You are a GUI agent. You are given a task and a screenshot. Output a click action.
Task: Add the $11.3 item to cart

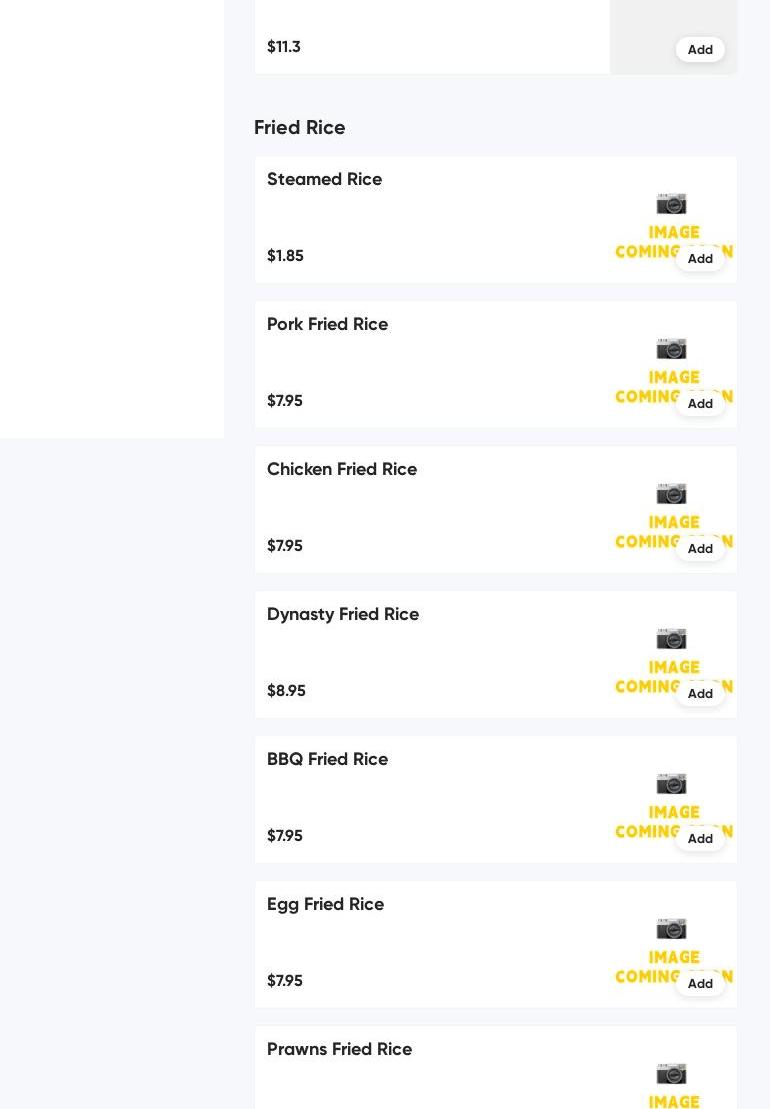point(700,50)
